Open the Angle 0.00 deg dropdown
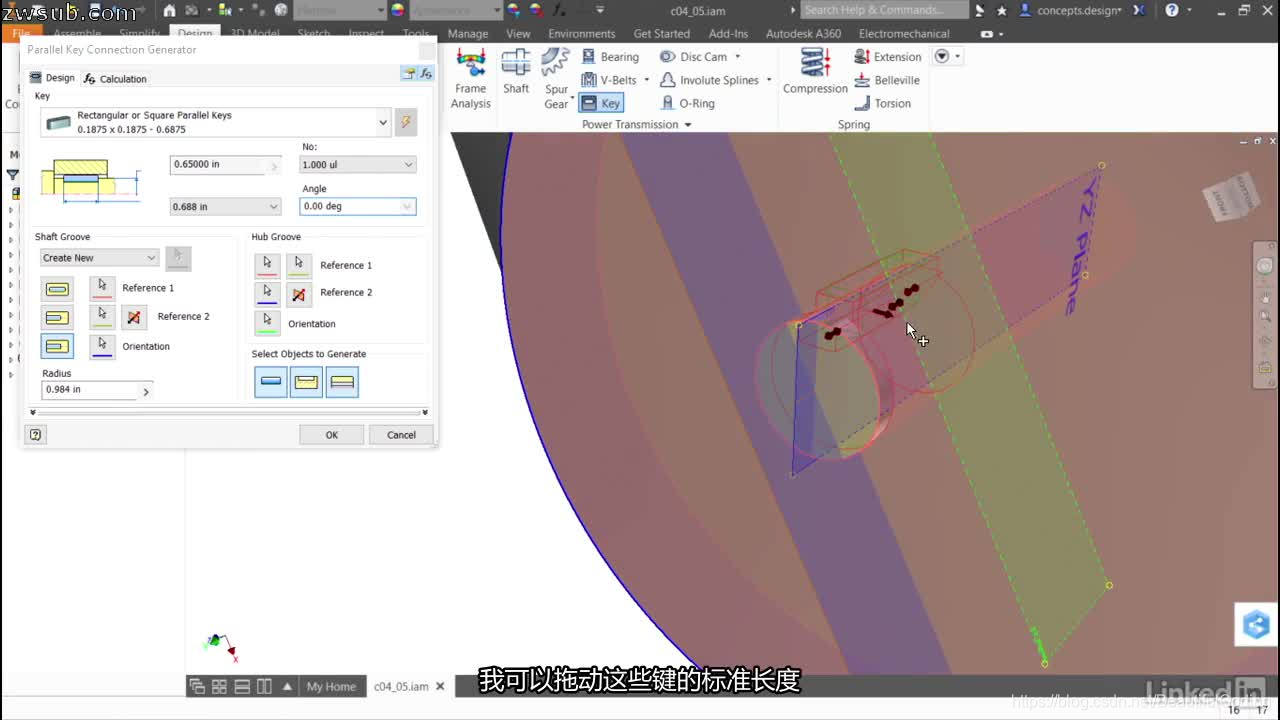 pyautogui.click(x=407, y=206)
